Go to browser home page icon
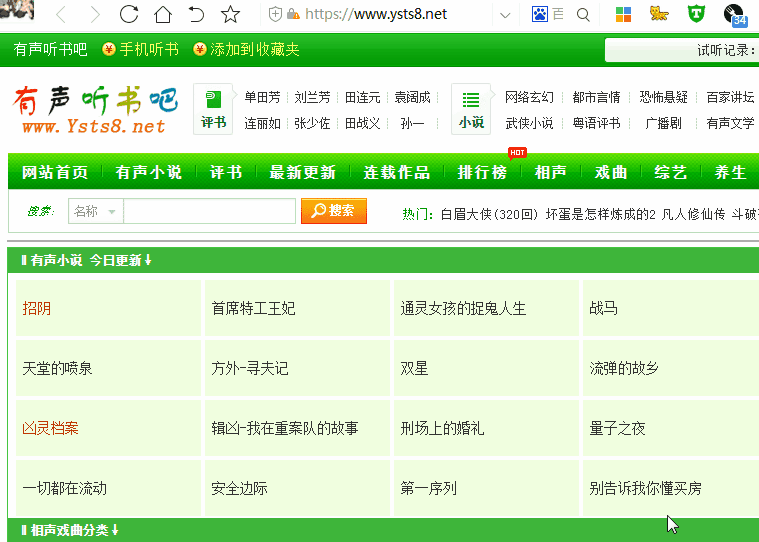759x542 pixels. pyautogui.click(x=163, y=14)
